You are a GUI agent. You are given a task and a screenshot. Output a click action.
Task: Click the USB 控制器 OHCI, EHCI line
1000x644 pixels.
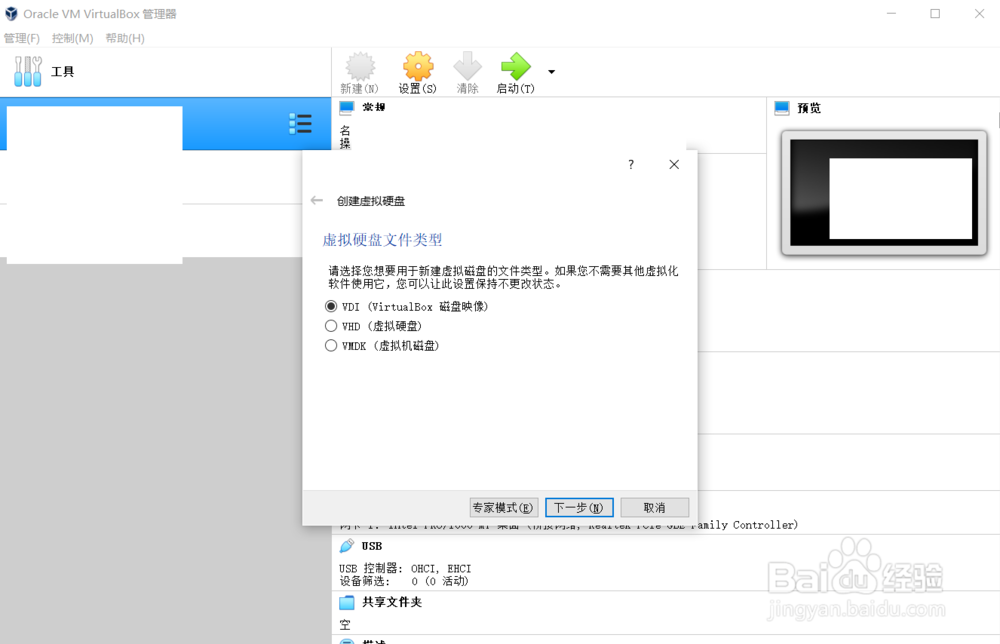[405, 568]
